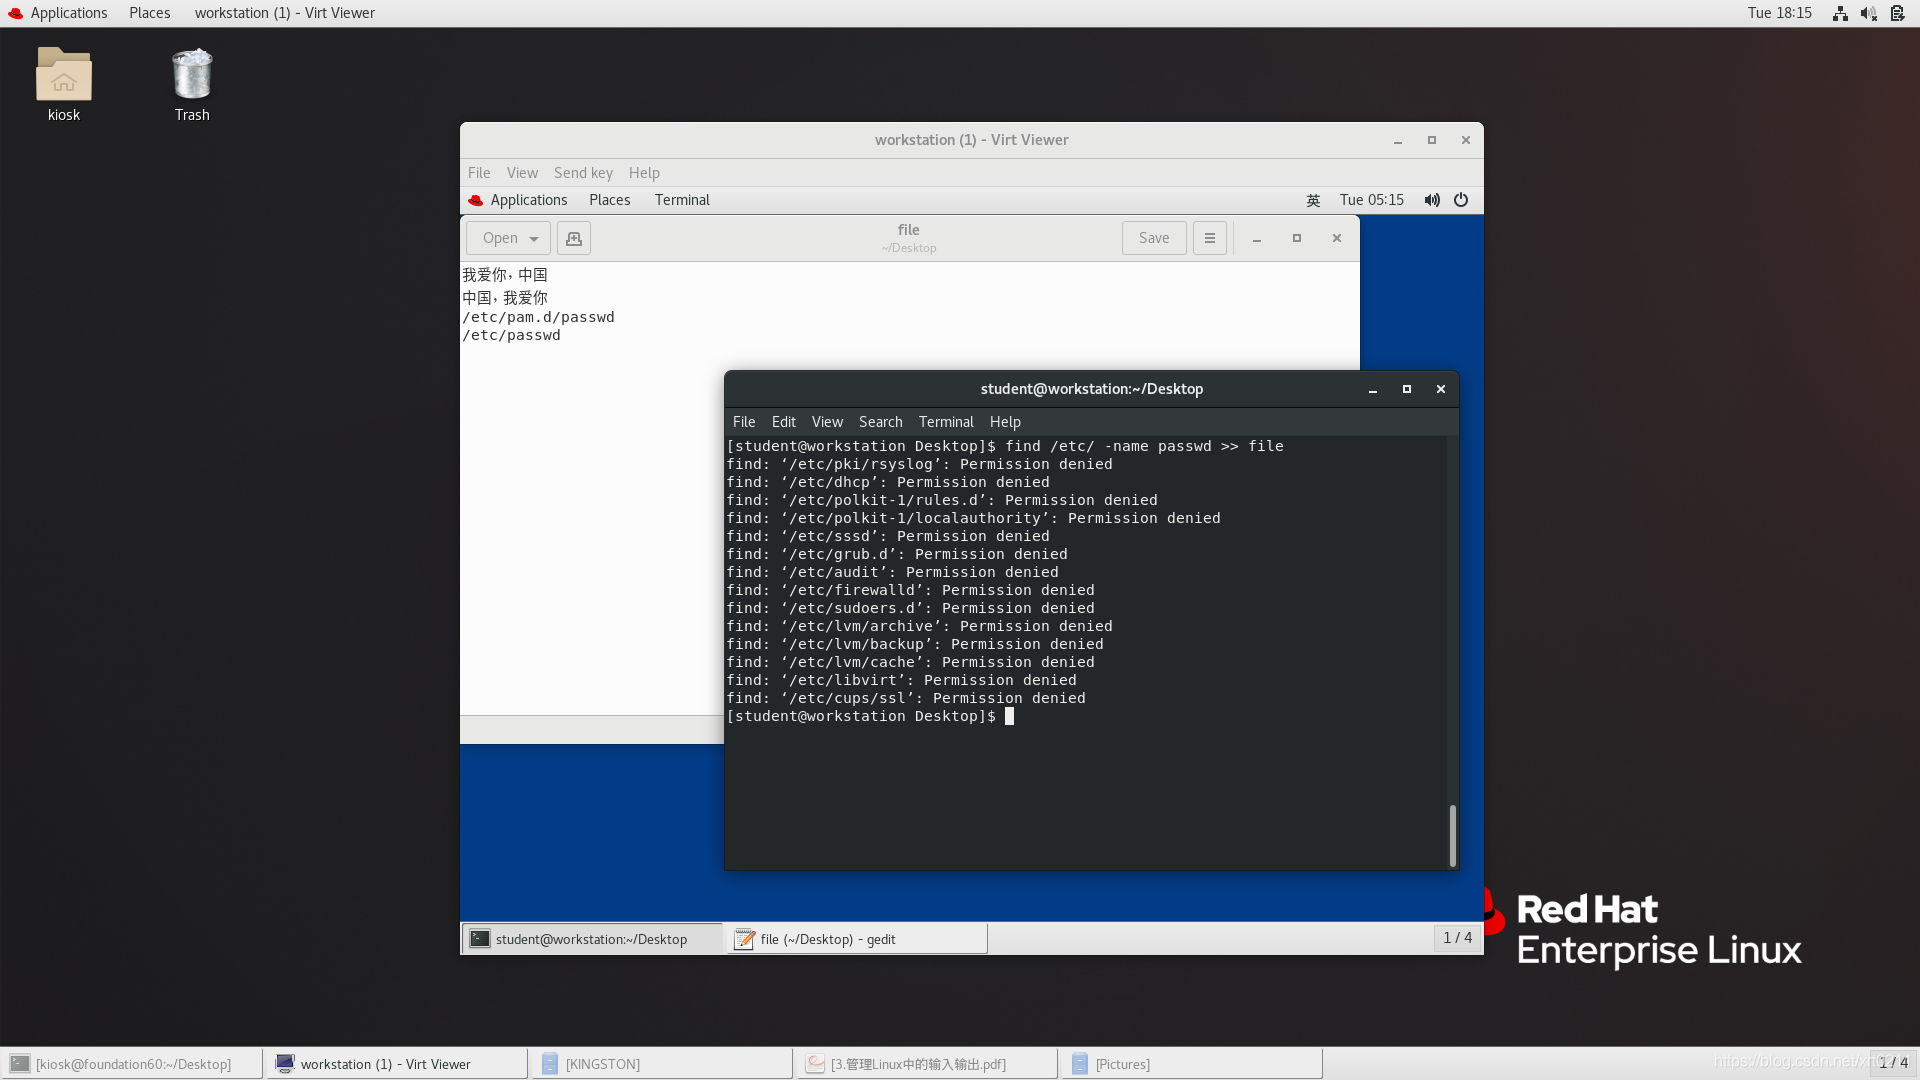This screenshot has width=1920, height=1080.
Task: Open the VM Places menu
Action: tap(609, 200)
